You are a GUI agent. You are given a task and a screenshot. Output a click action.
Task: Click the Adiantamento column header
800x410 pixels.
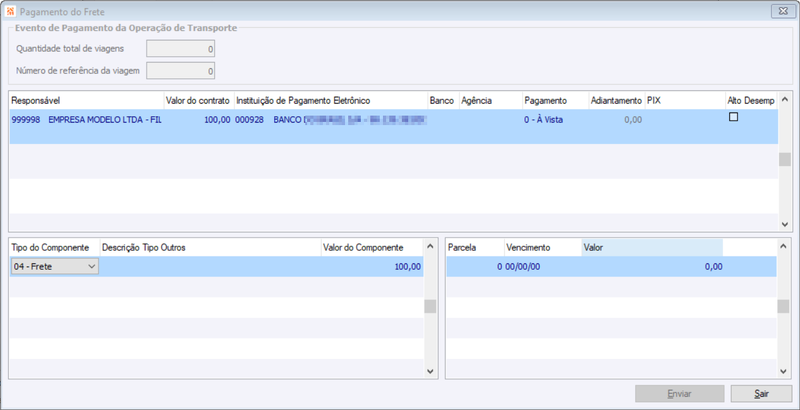616,100
